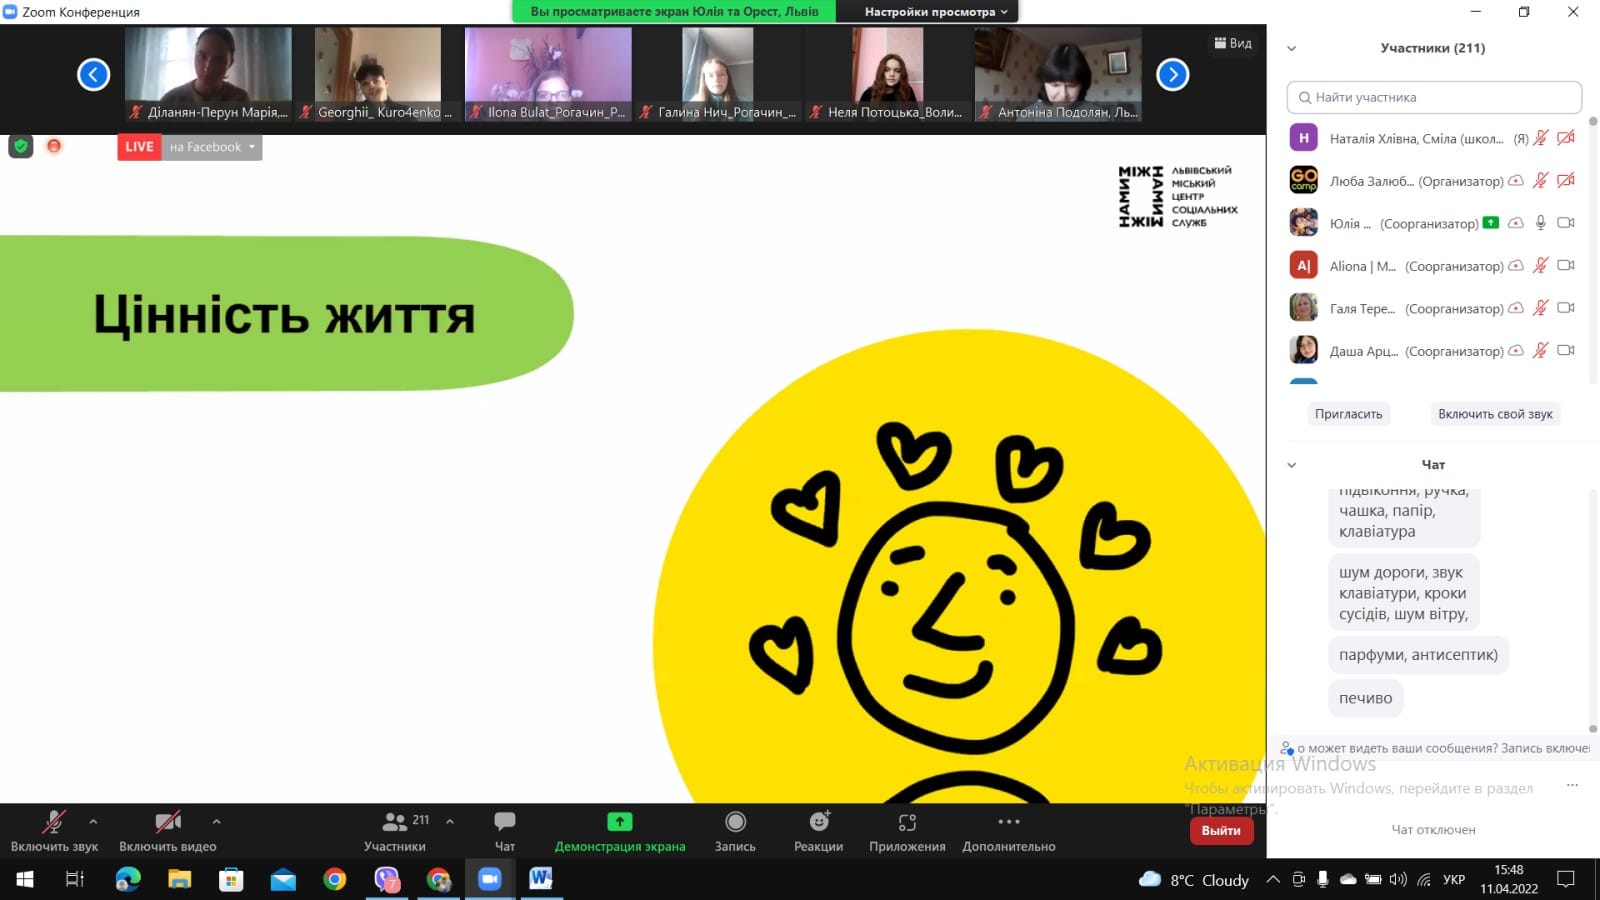The height and width of the screenshot is (900, 1600).
Task: Click who-can-see-messages notice in chat
Action: coord(1436,748)
